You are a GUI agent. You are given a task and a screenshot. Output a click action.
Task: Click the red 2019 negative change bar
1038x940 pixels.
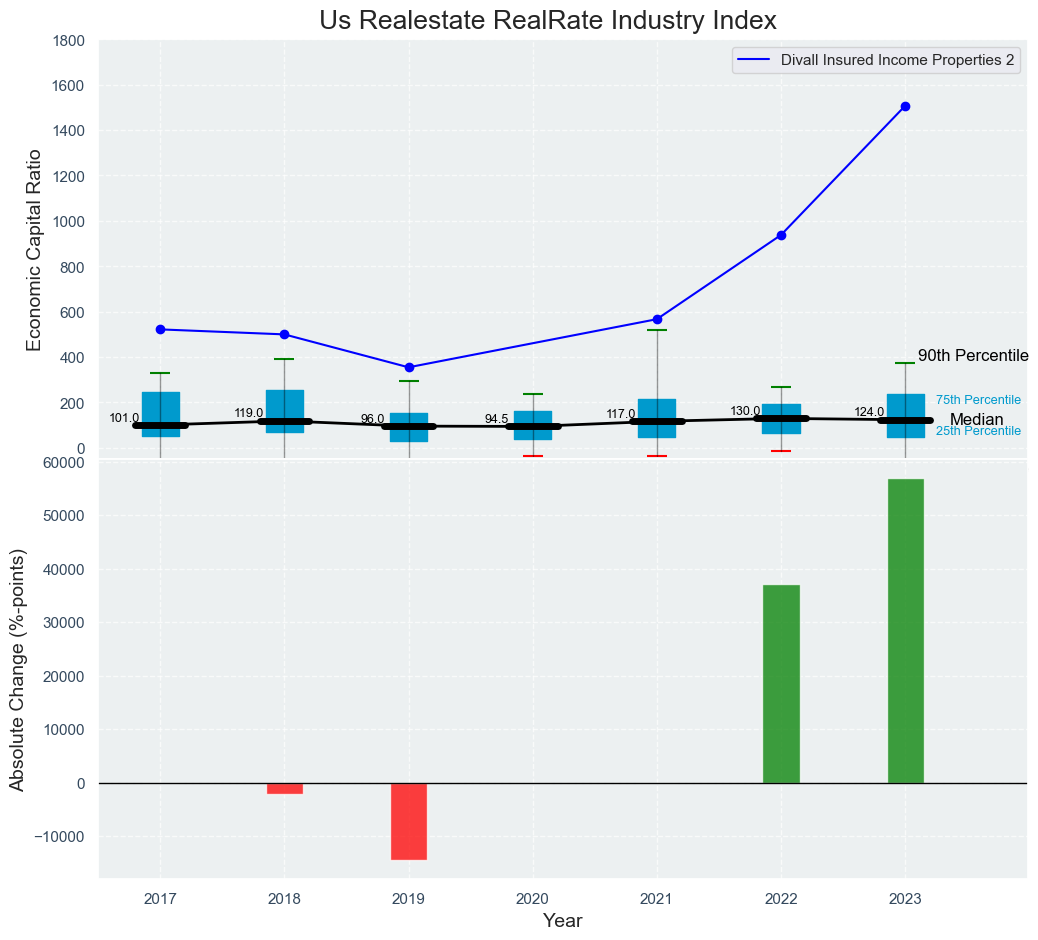click(409, 820)
